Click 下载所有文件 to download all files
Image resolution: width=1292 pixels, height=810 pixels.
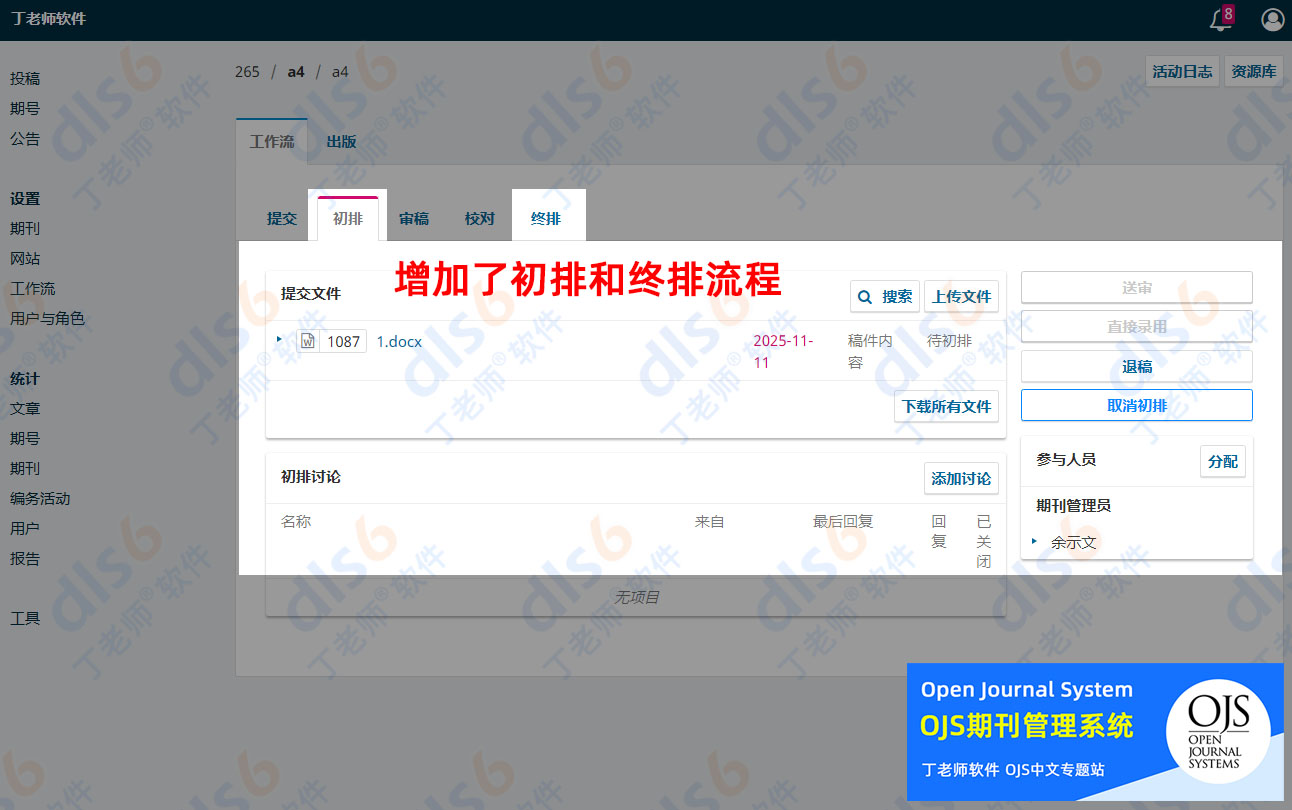point(946,406)
